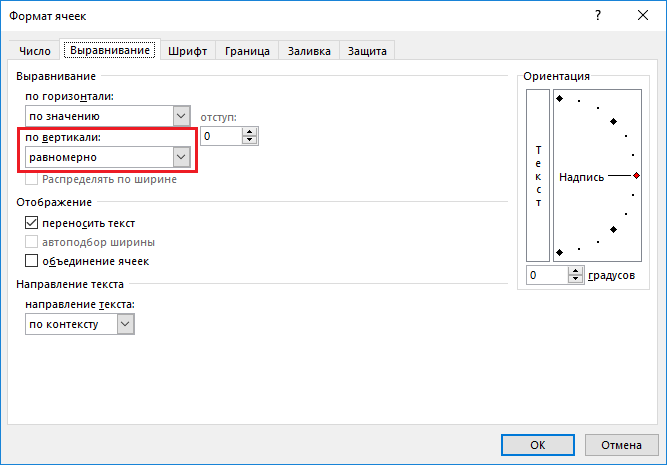The width and height of the screenshot is (667, 465).
Task: Increase the отступ spinner value
Action: (250, 131)
